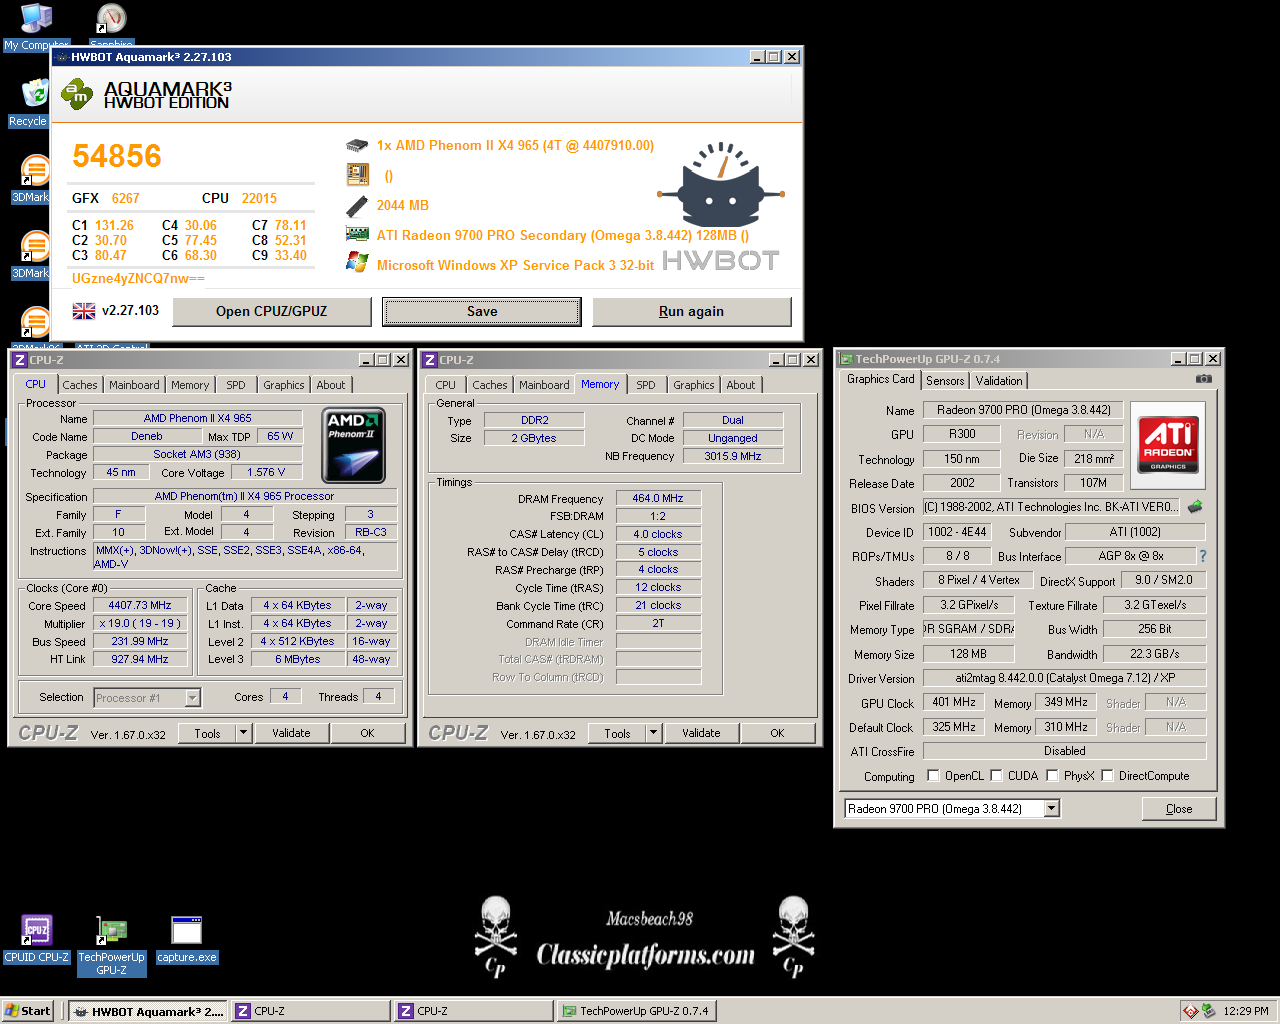The image size is (1280, 1024).
Task: Toggle the PhysX checkbox in GPU-Z
Action: click(x=1052, y=775)
